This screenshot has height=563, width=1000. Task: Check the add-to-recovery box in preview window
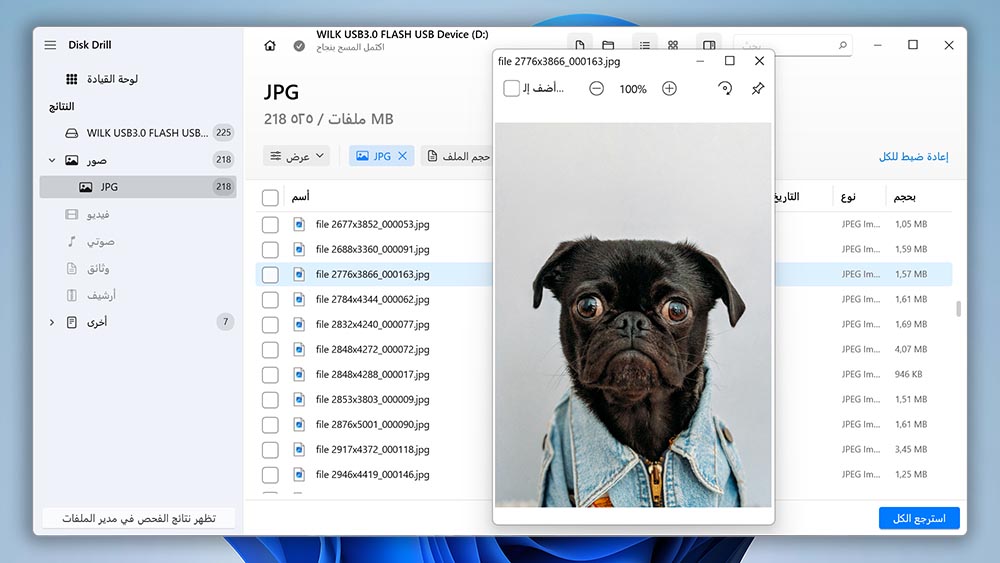point(511,89)
